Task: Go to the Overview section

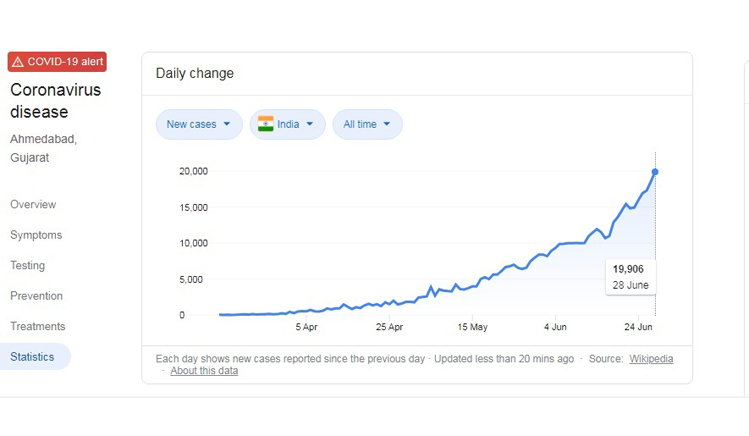Action: point(33,204)
